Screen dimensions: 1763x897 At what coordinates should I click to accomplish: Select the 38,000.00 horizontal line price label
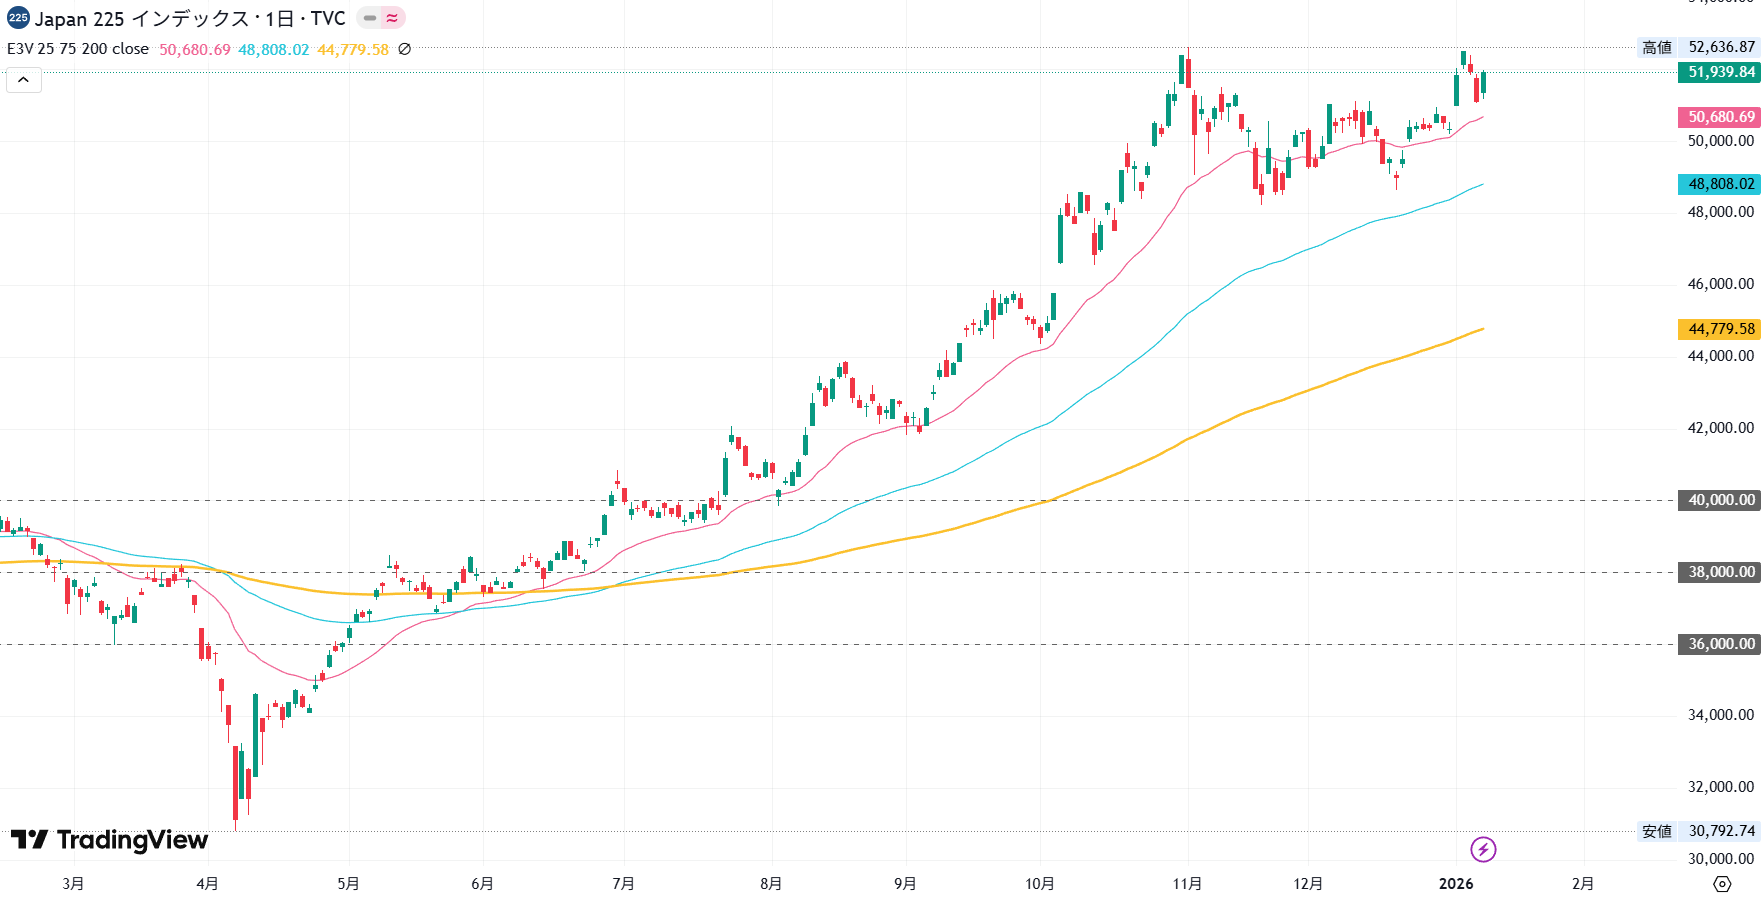pos(1719,572)
